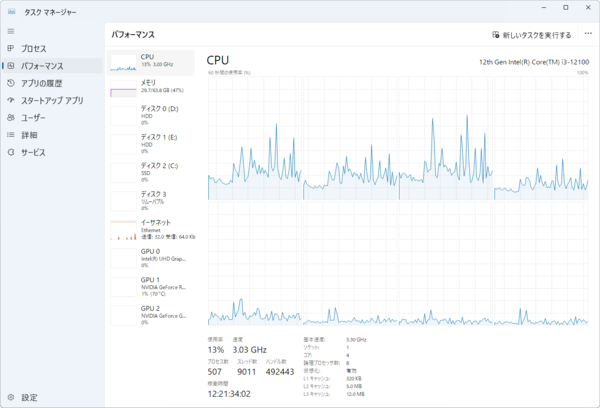Close the Task Manager window

pyautogui.click(x=588, y=8)
